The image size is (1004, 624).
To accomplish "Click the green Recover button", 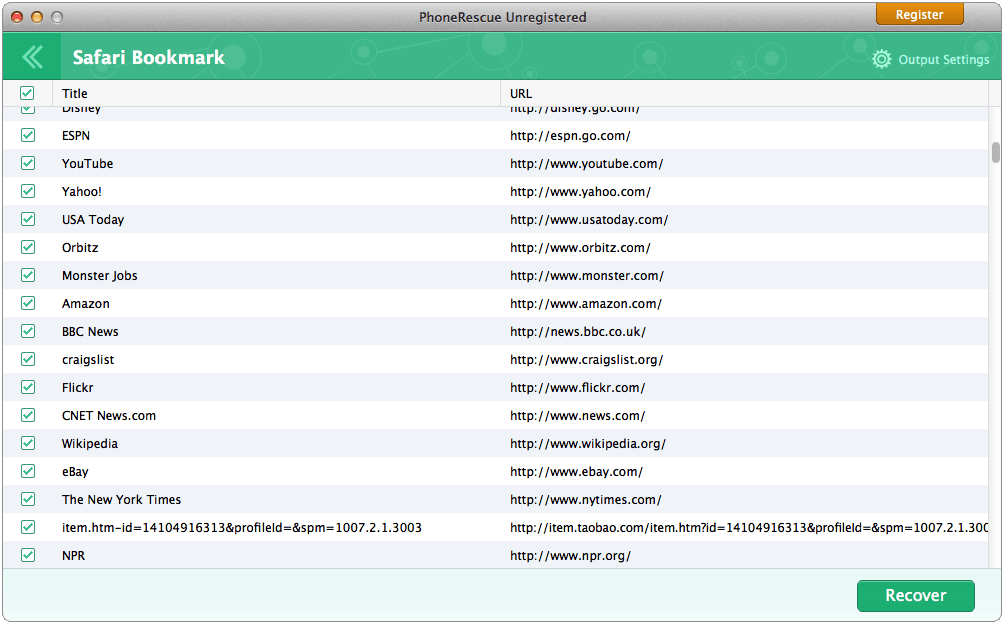I will [x=916, y=595].
